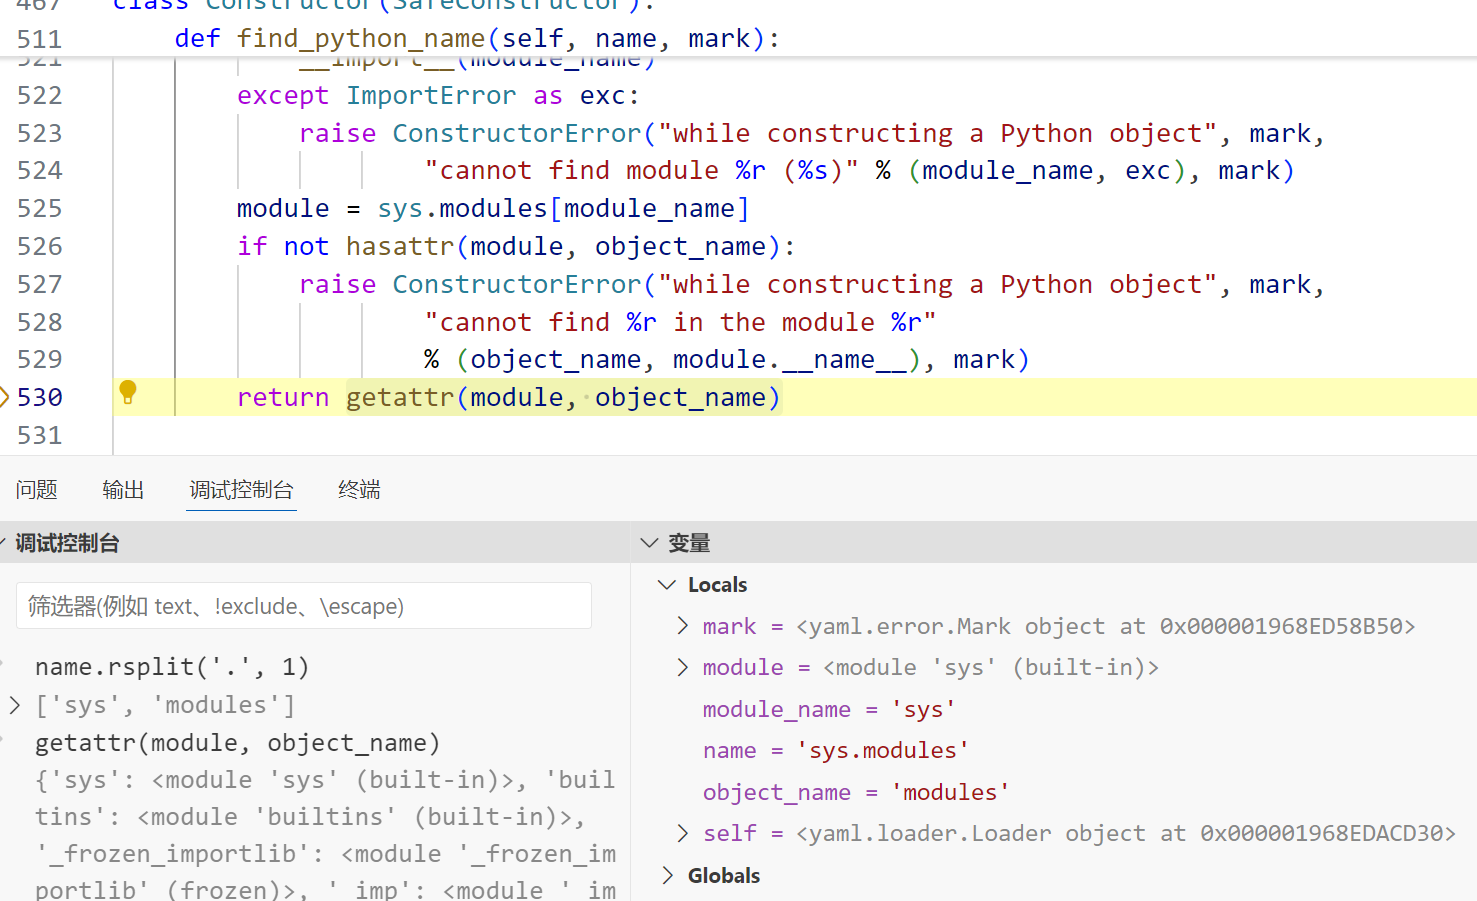
Task: Switch to the 问题 tab
Action: (36, 490)
